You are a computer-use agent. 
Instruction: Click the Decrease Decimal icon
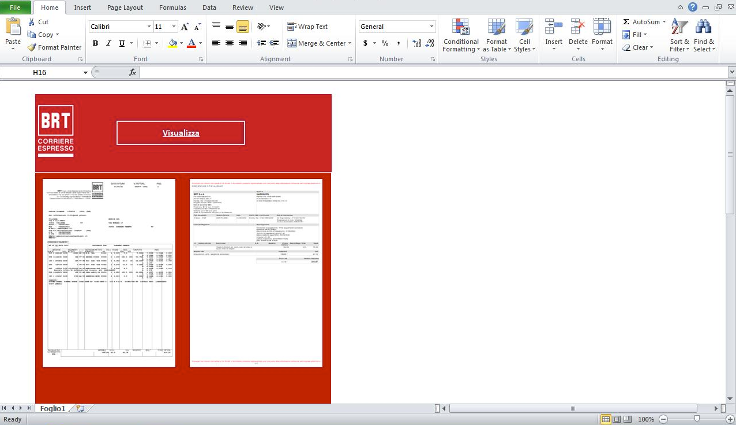click(x=430, y=43)
